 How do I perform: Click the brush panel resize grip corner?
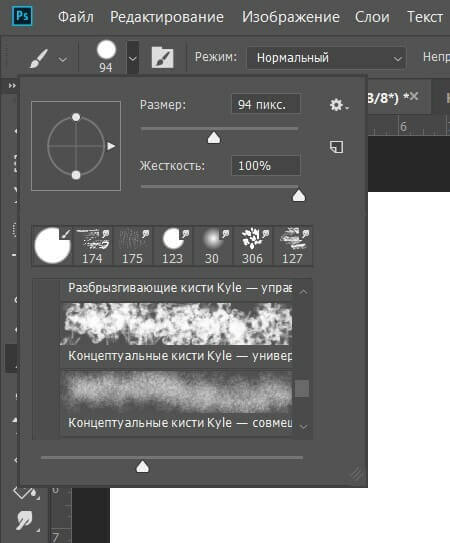point(356,473)
